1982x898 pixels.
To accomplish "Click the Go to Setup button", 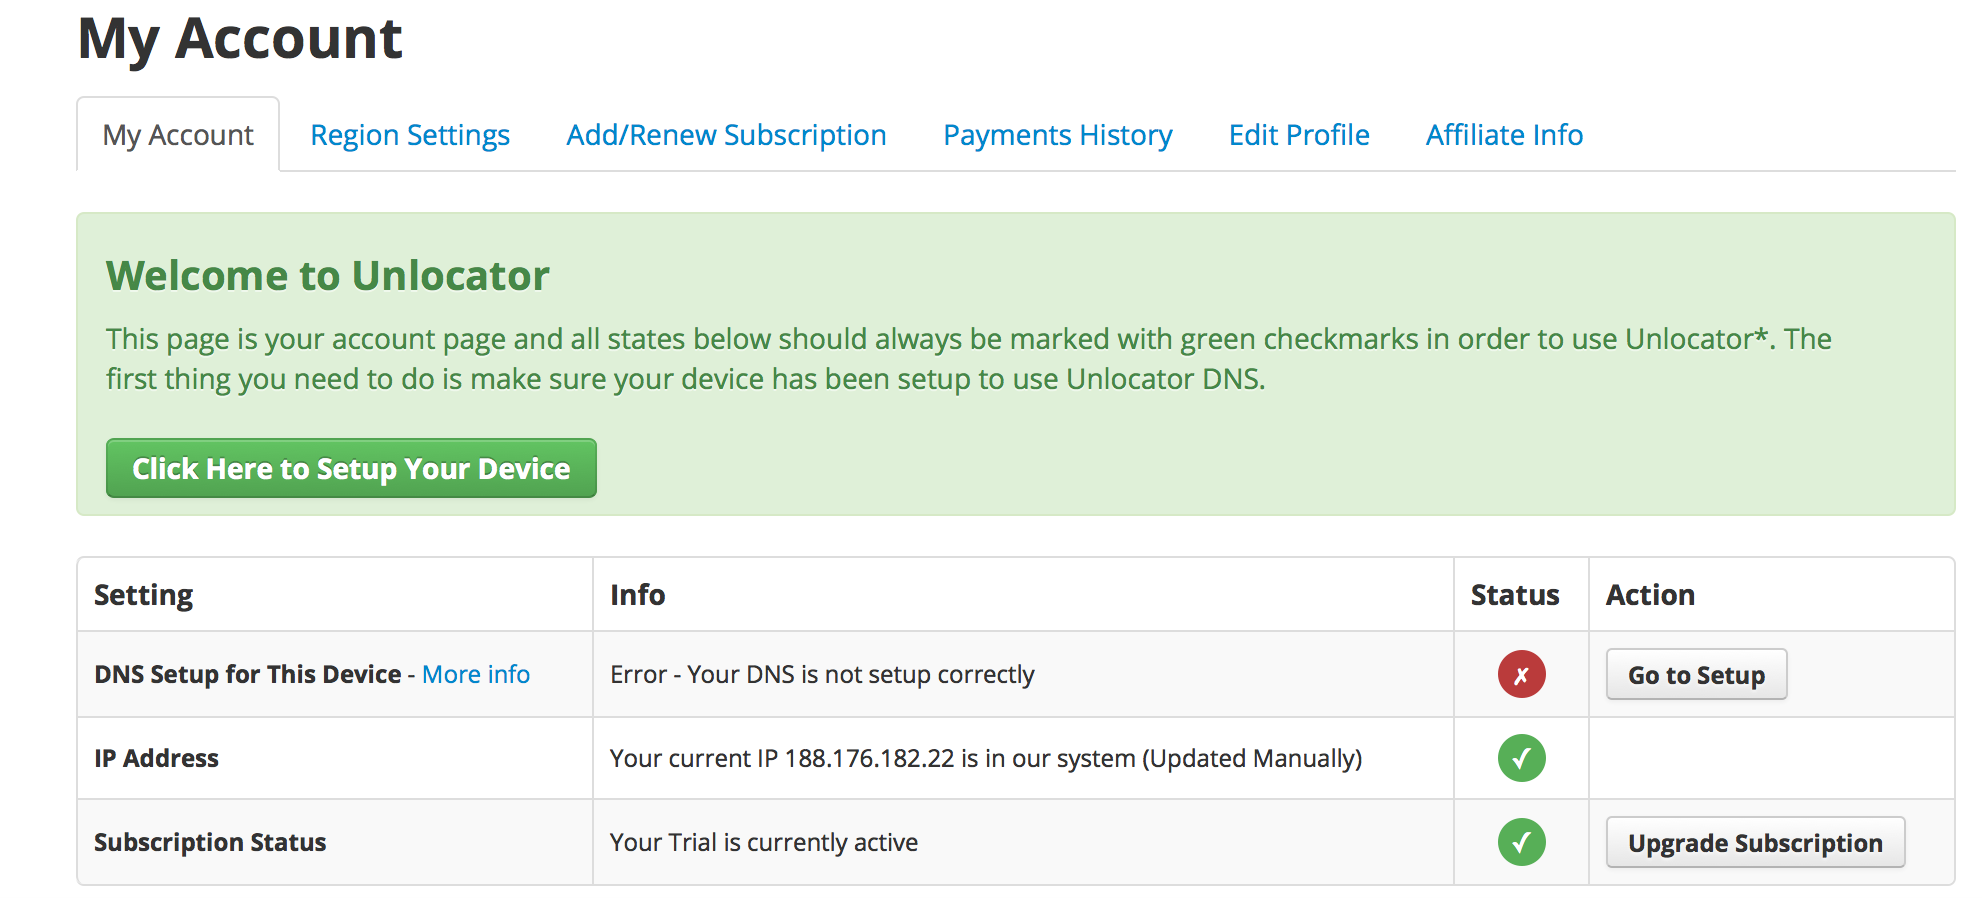I will tap(1696, 675).
